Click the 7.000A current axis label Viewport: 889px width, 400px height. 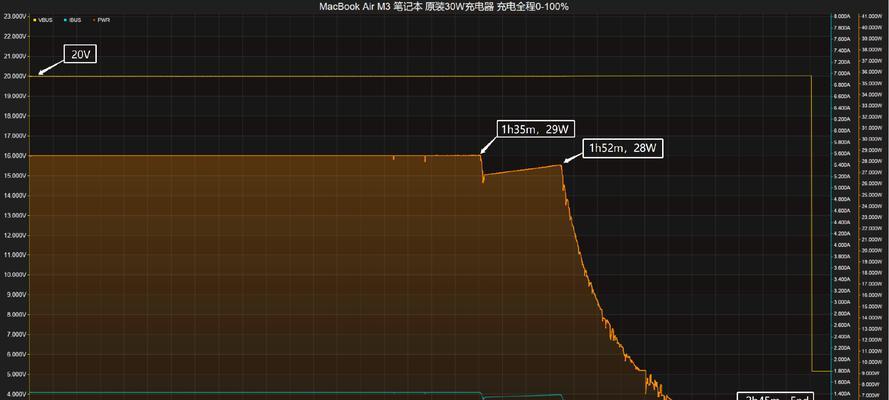coord(842,74)
